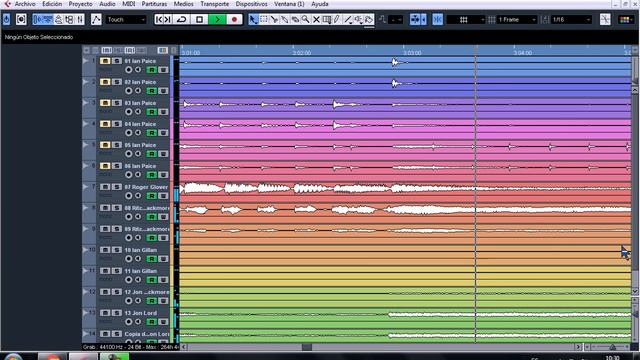Image resolution: width=640 pixels, height=360 pixels.
Task: Go to previous marker button
Action: (159, 19)
